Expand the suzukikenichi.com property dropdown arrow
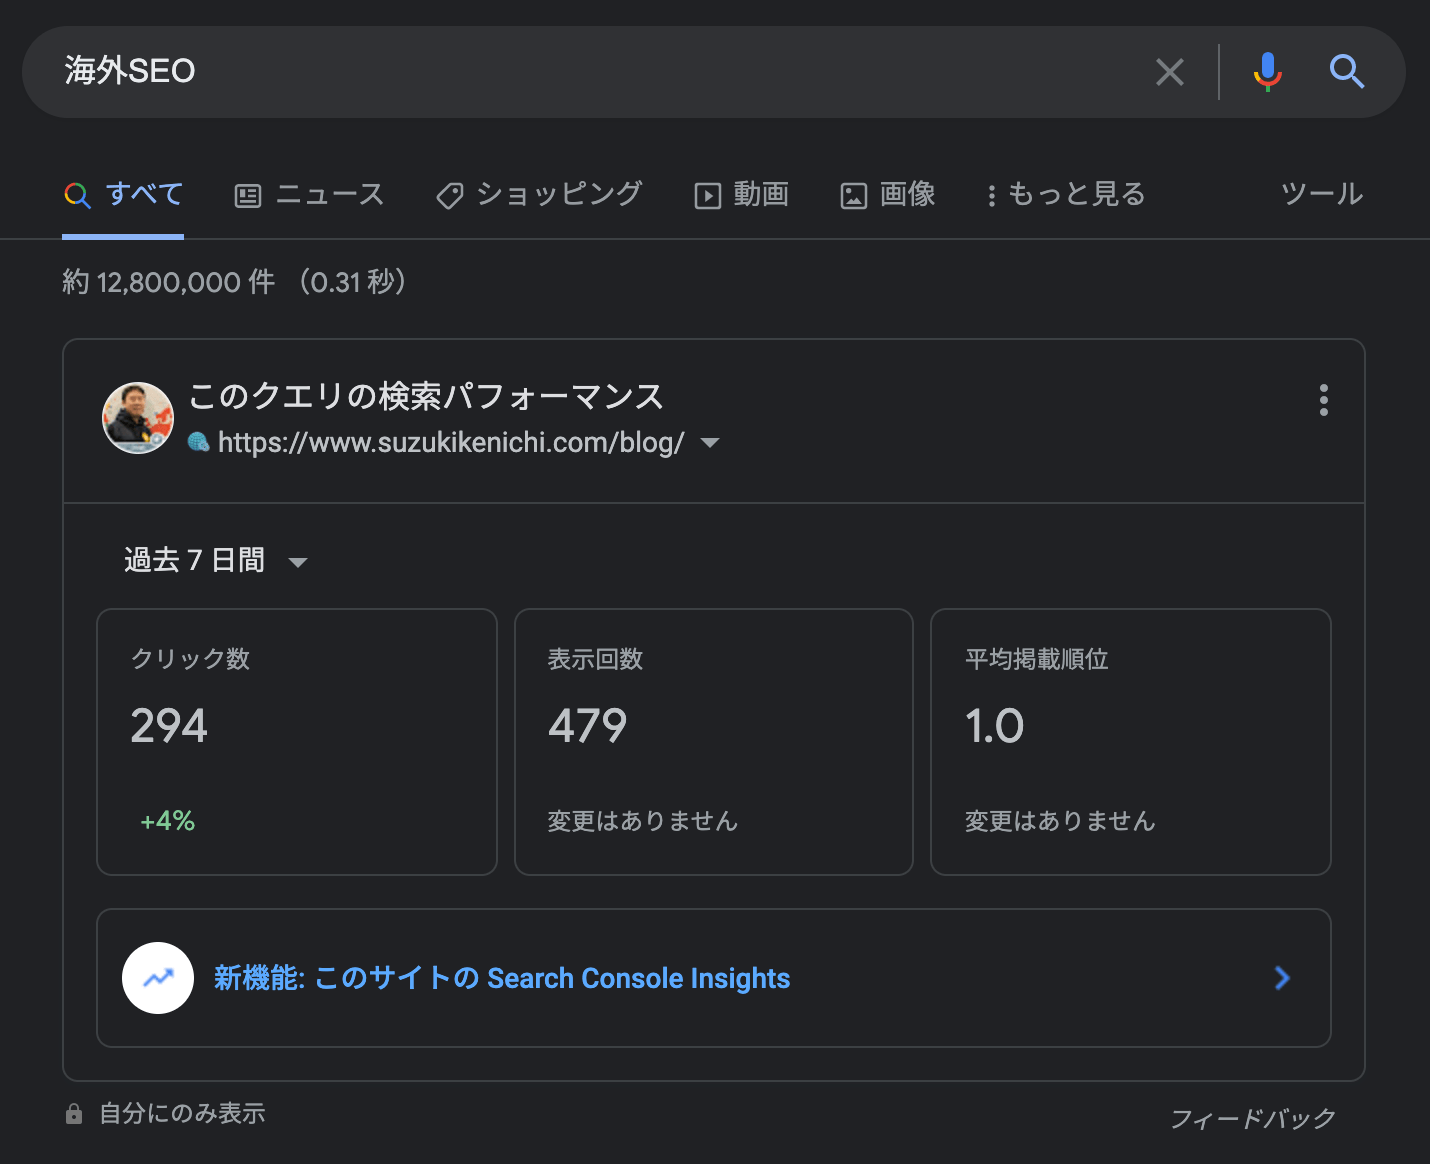The image size is (1430, 1164). coord(710,443)
